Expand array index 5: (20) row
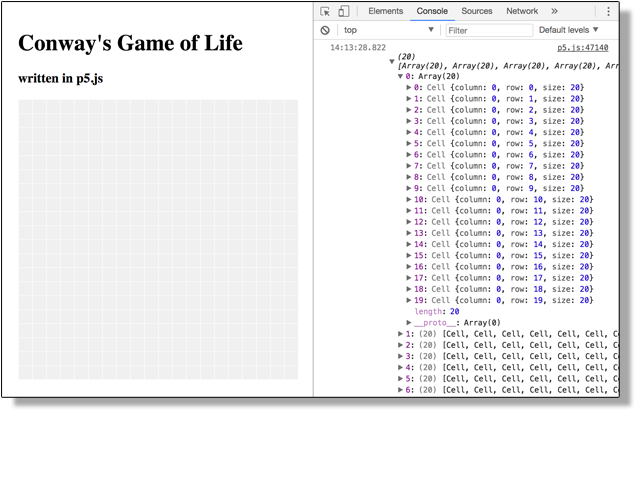The image size is (640, 480). click(400, 379)
